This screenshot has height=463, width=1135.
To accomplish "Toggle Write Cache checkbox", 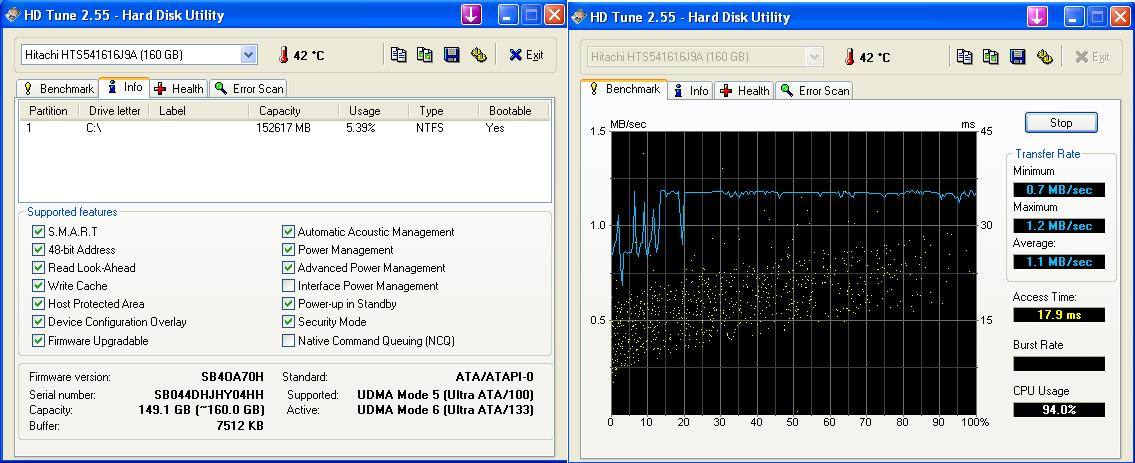I will coord(38,286).
